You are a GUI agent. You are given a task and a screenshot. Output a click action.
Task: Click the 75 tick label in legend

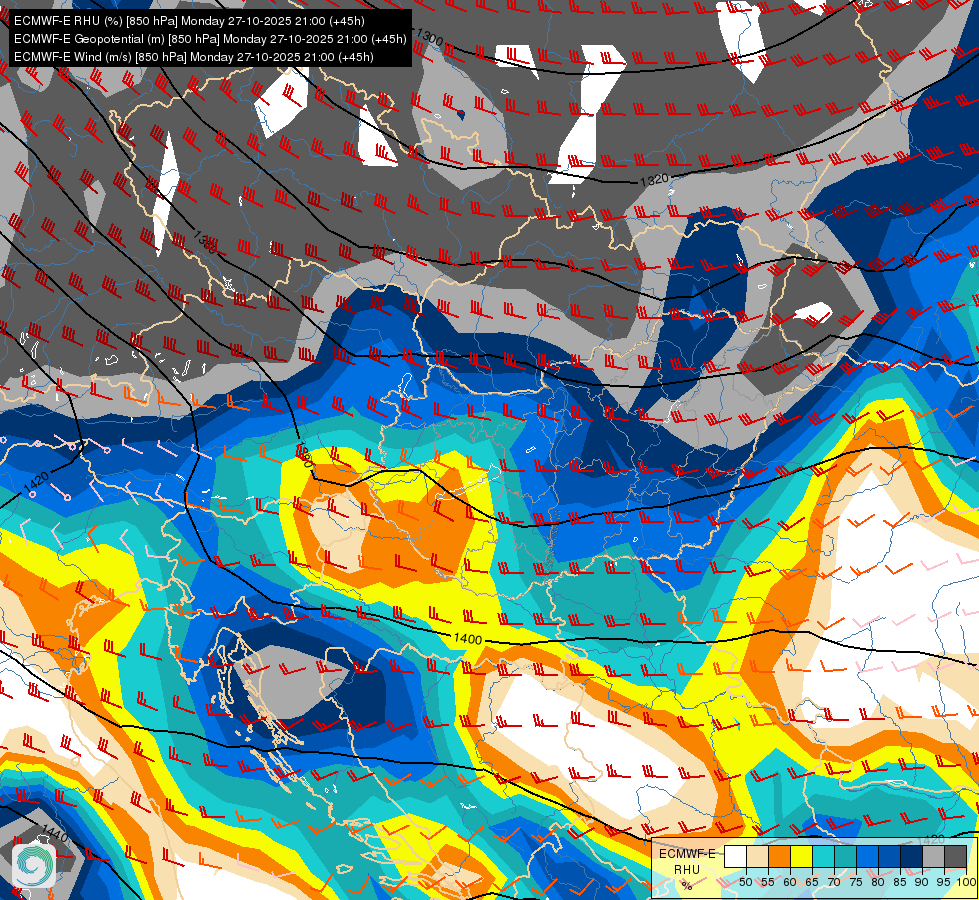(x=856, y=882)
